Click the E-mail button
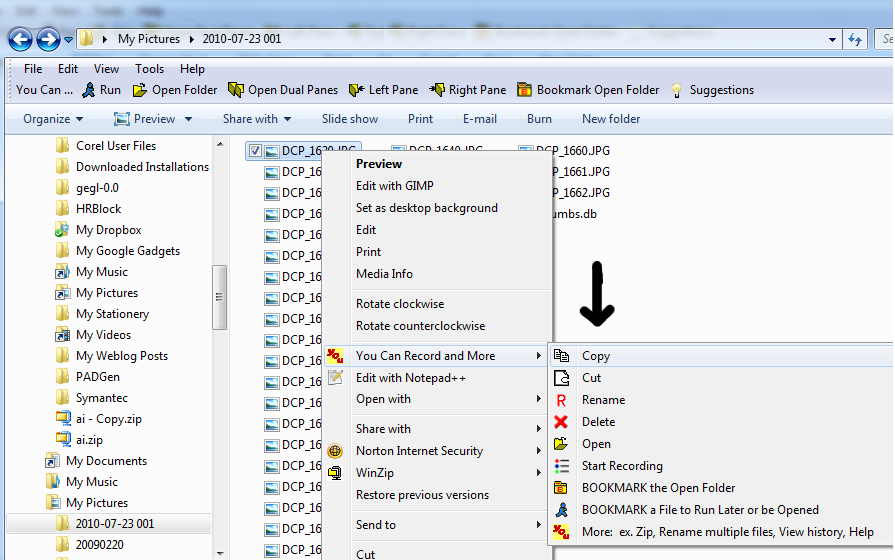Screen dimensions: 895x560 [480, 119]
